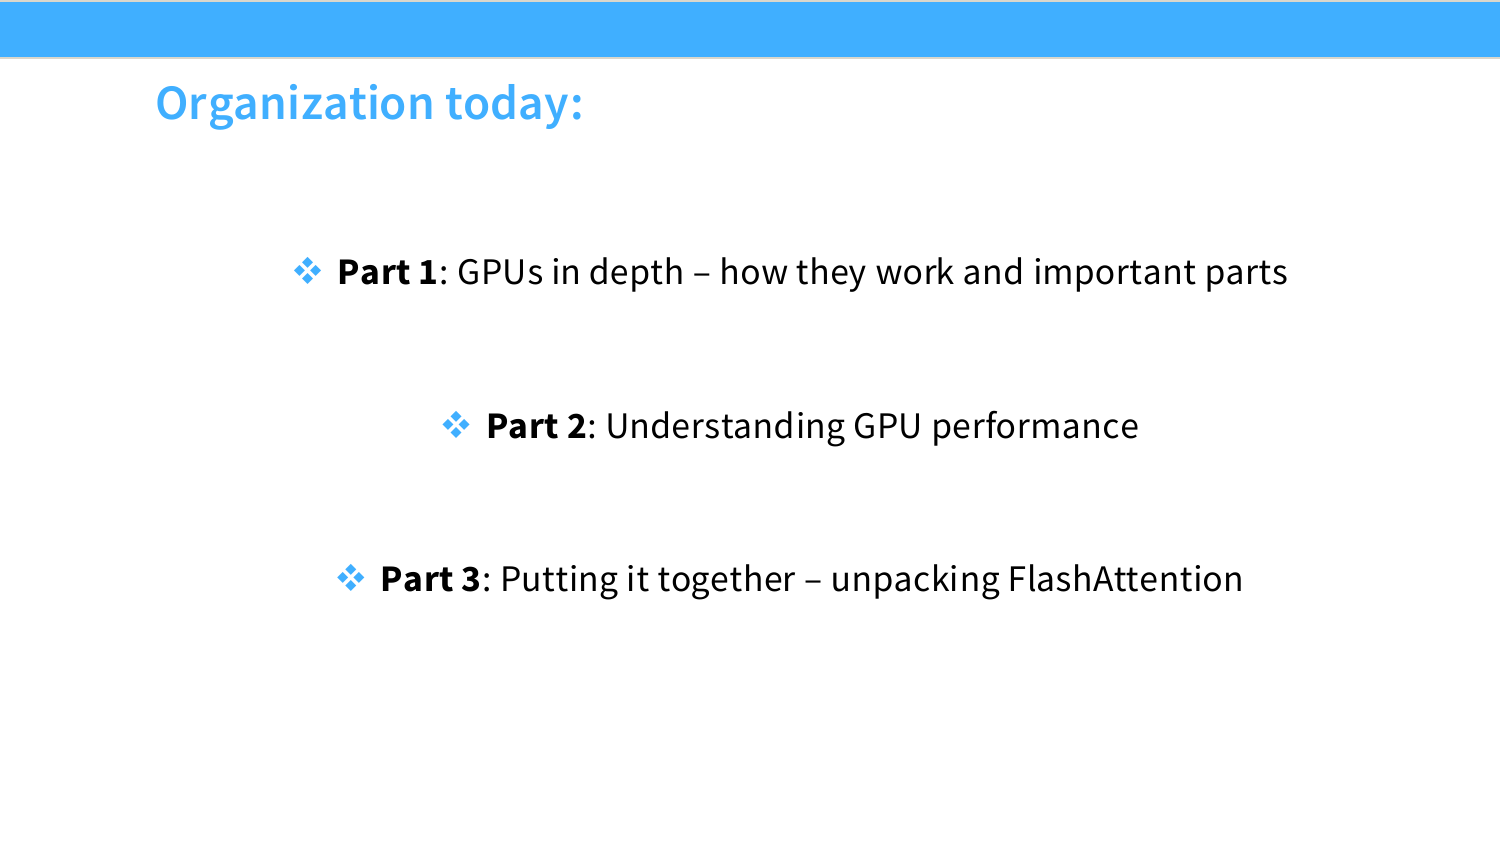
Task: Click the word "Understanding" in Part 2
Action: coord(726,426)
